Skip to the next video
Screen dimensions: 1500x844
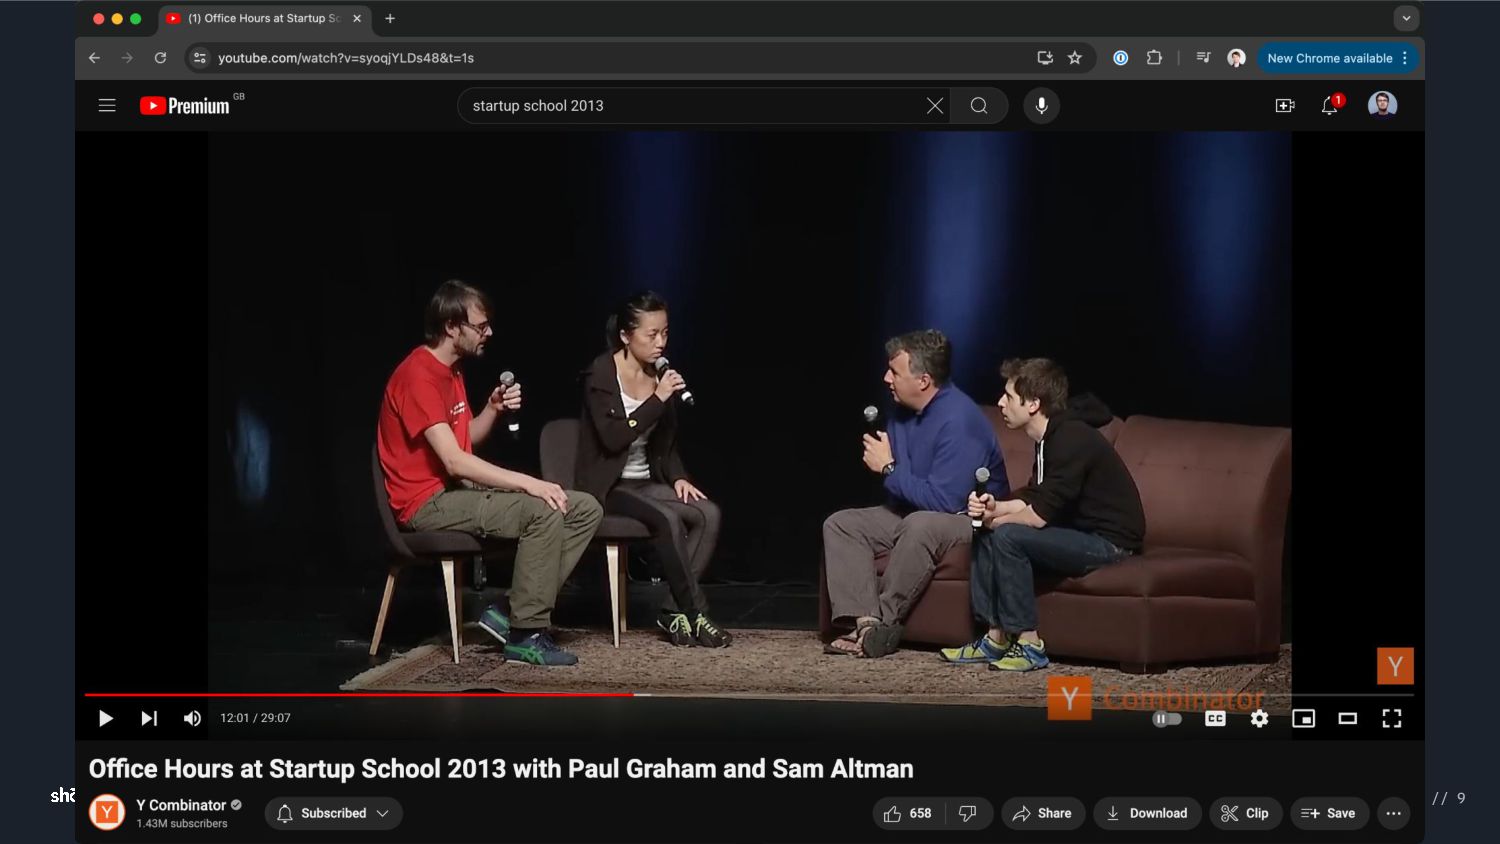pos(149,718)
